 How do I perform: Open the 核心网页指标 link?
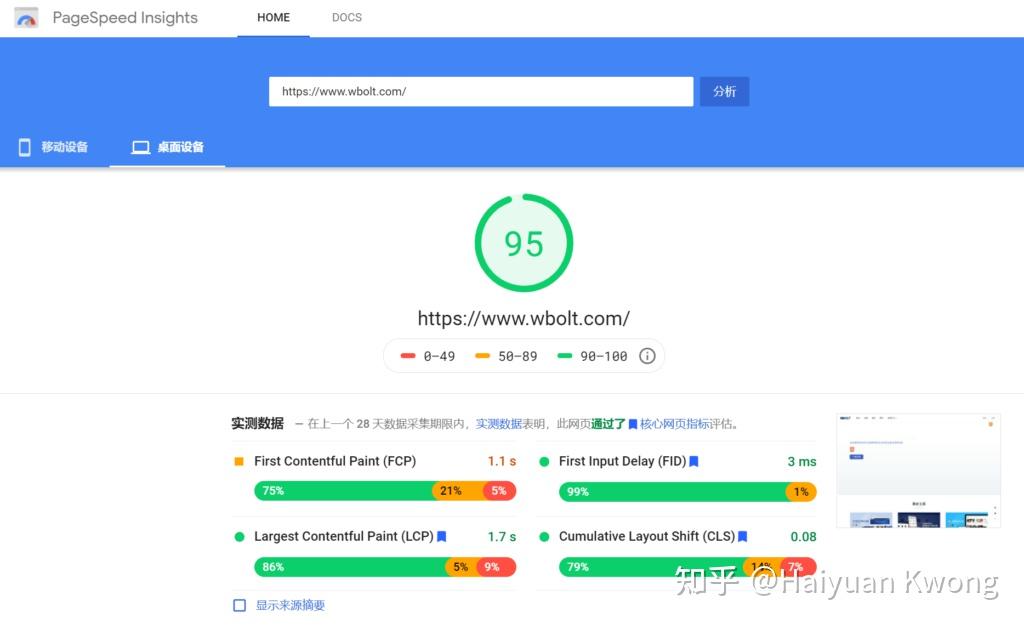point(675,424)
